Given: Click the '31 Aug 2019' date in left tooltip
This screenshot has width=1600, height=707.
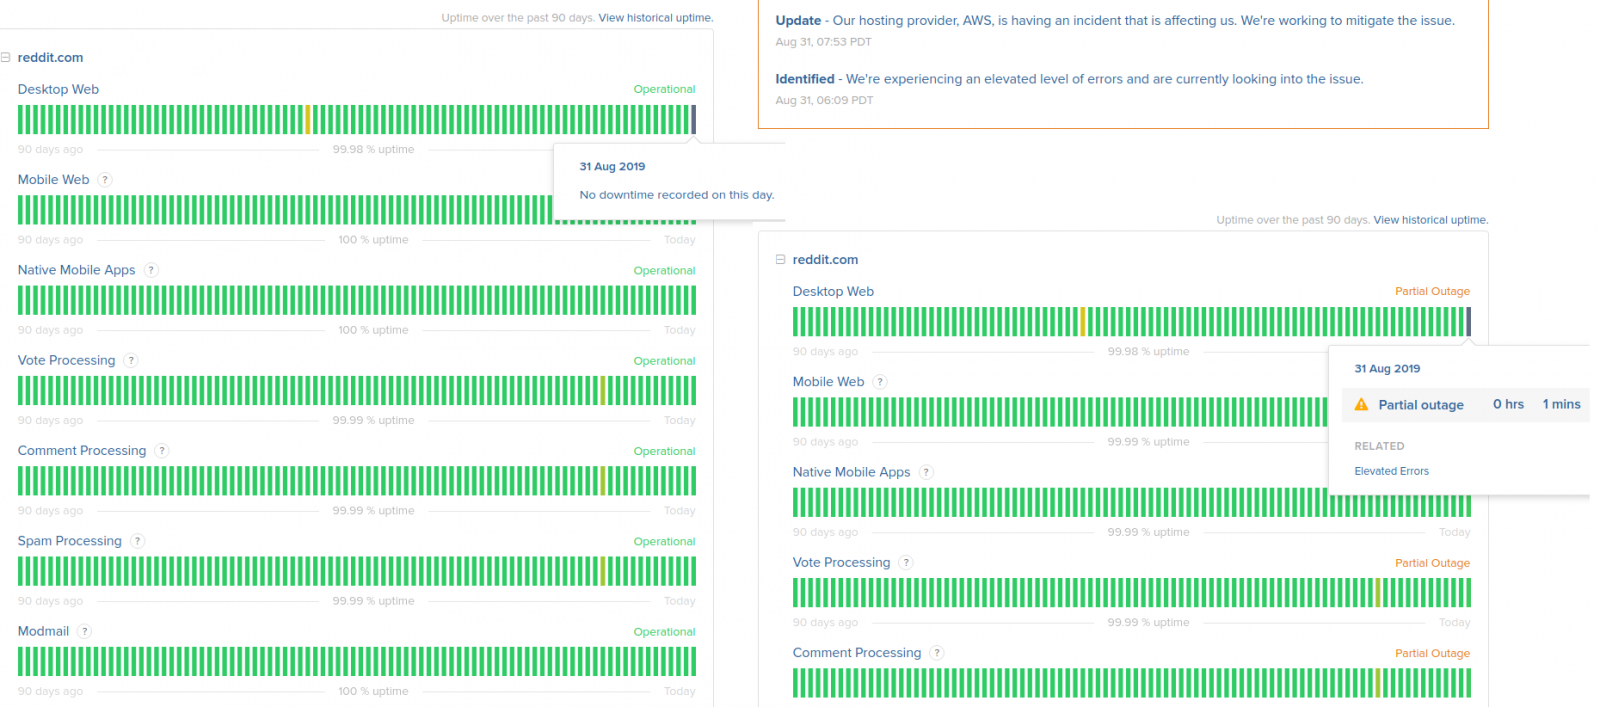Looking at the screenshot, I should tap(612, 167).
